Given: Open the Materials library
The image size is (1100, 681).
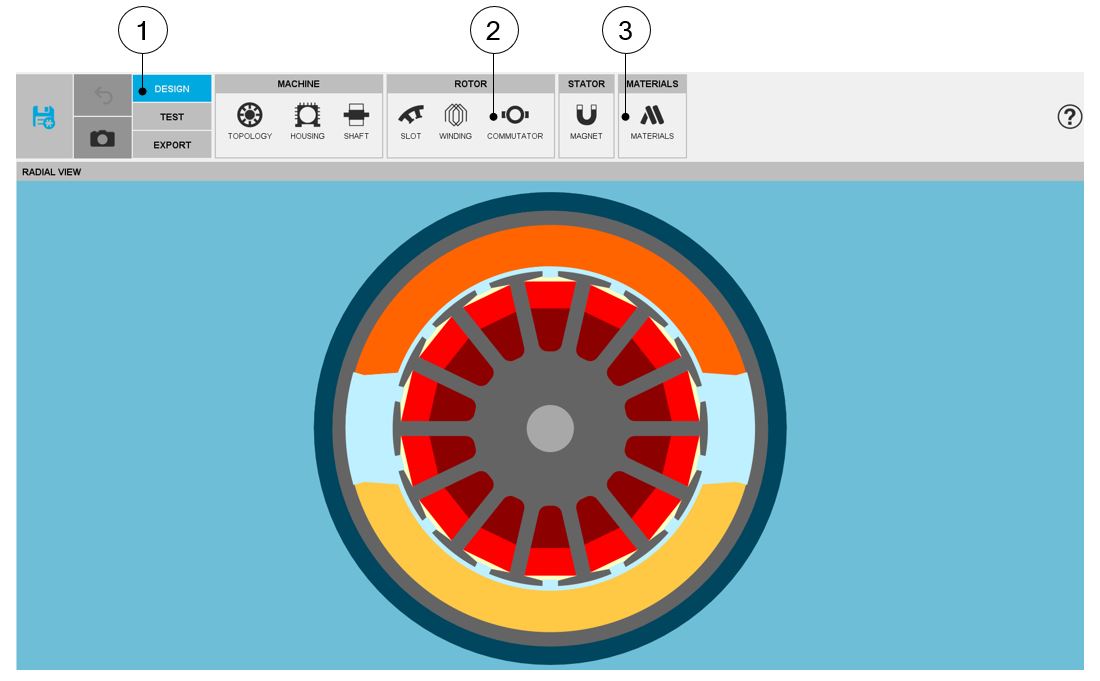Looking at the screenshot, I should point(652,120).
